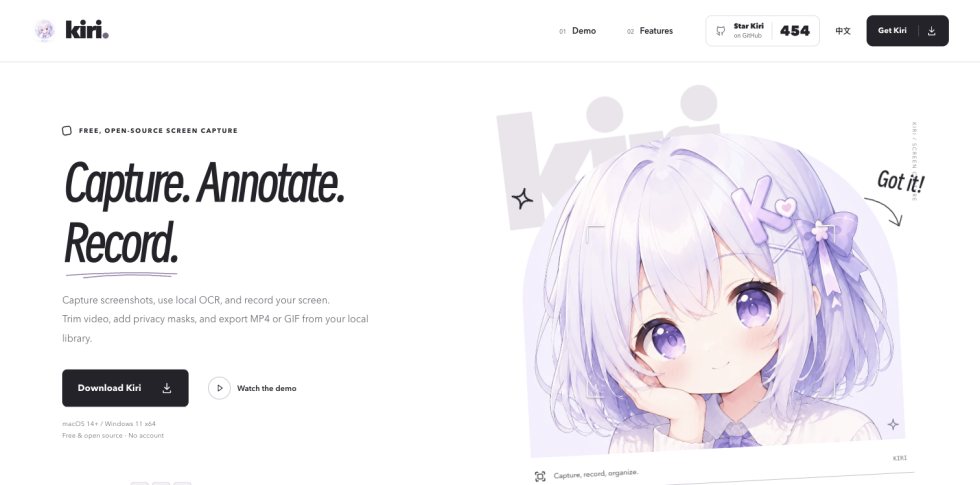Click the play circle icon
This screenshot has height=485, width=980.
[219, 388]
